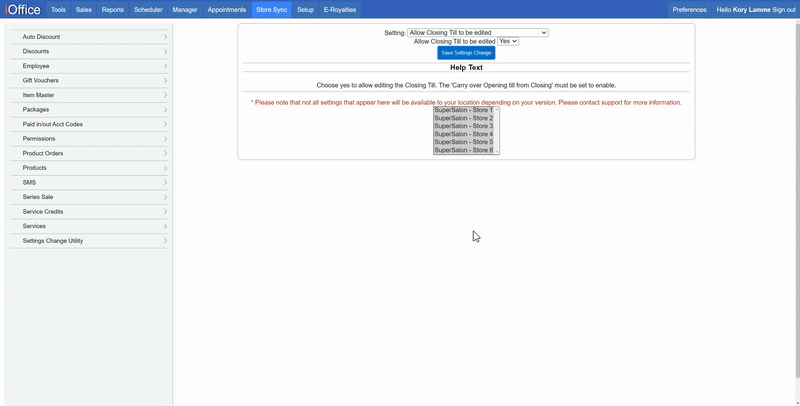The width and height of the screenshot is (800, 406).
Task: Open Preferences in the top bar
Action: [689, 10]
